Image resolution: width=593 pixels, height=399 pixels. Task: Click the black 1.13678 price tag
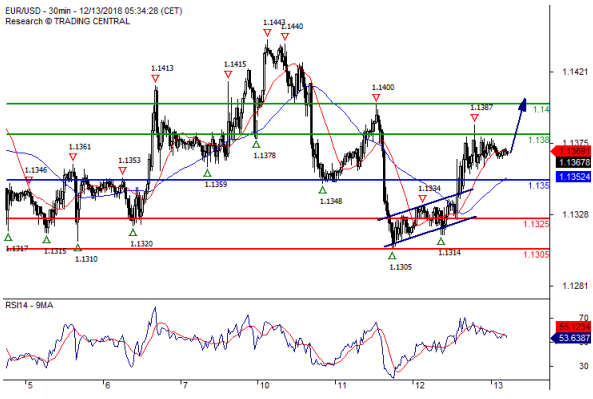[x=573, y=163]
